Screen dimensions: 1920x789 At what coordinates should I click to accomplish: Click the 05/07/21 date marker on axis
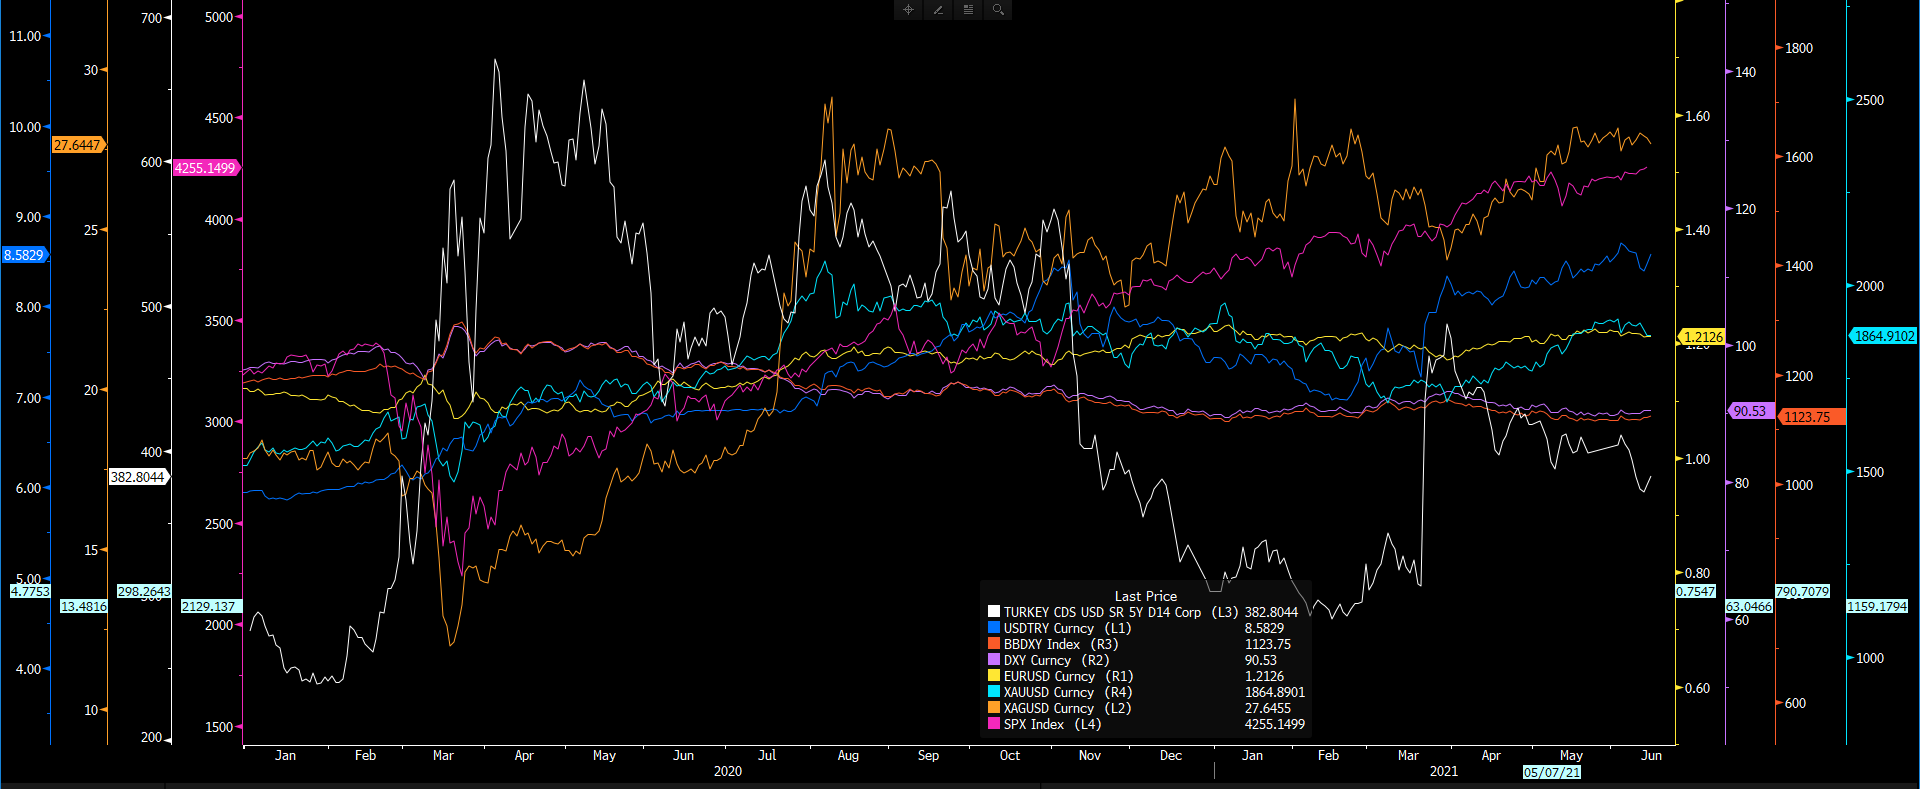[x=1551, y=772]
